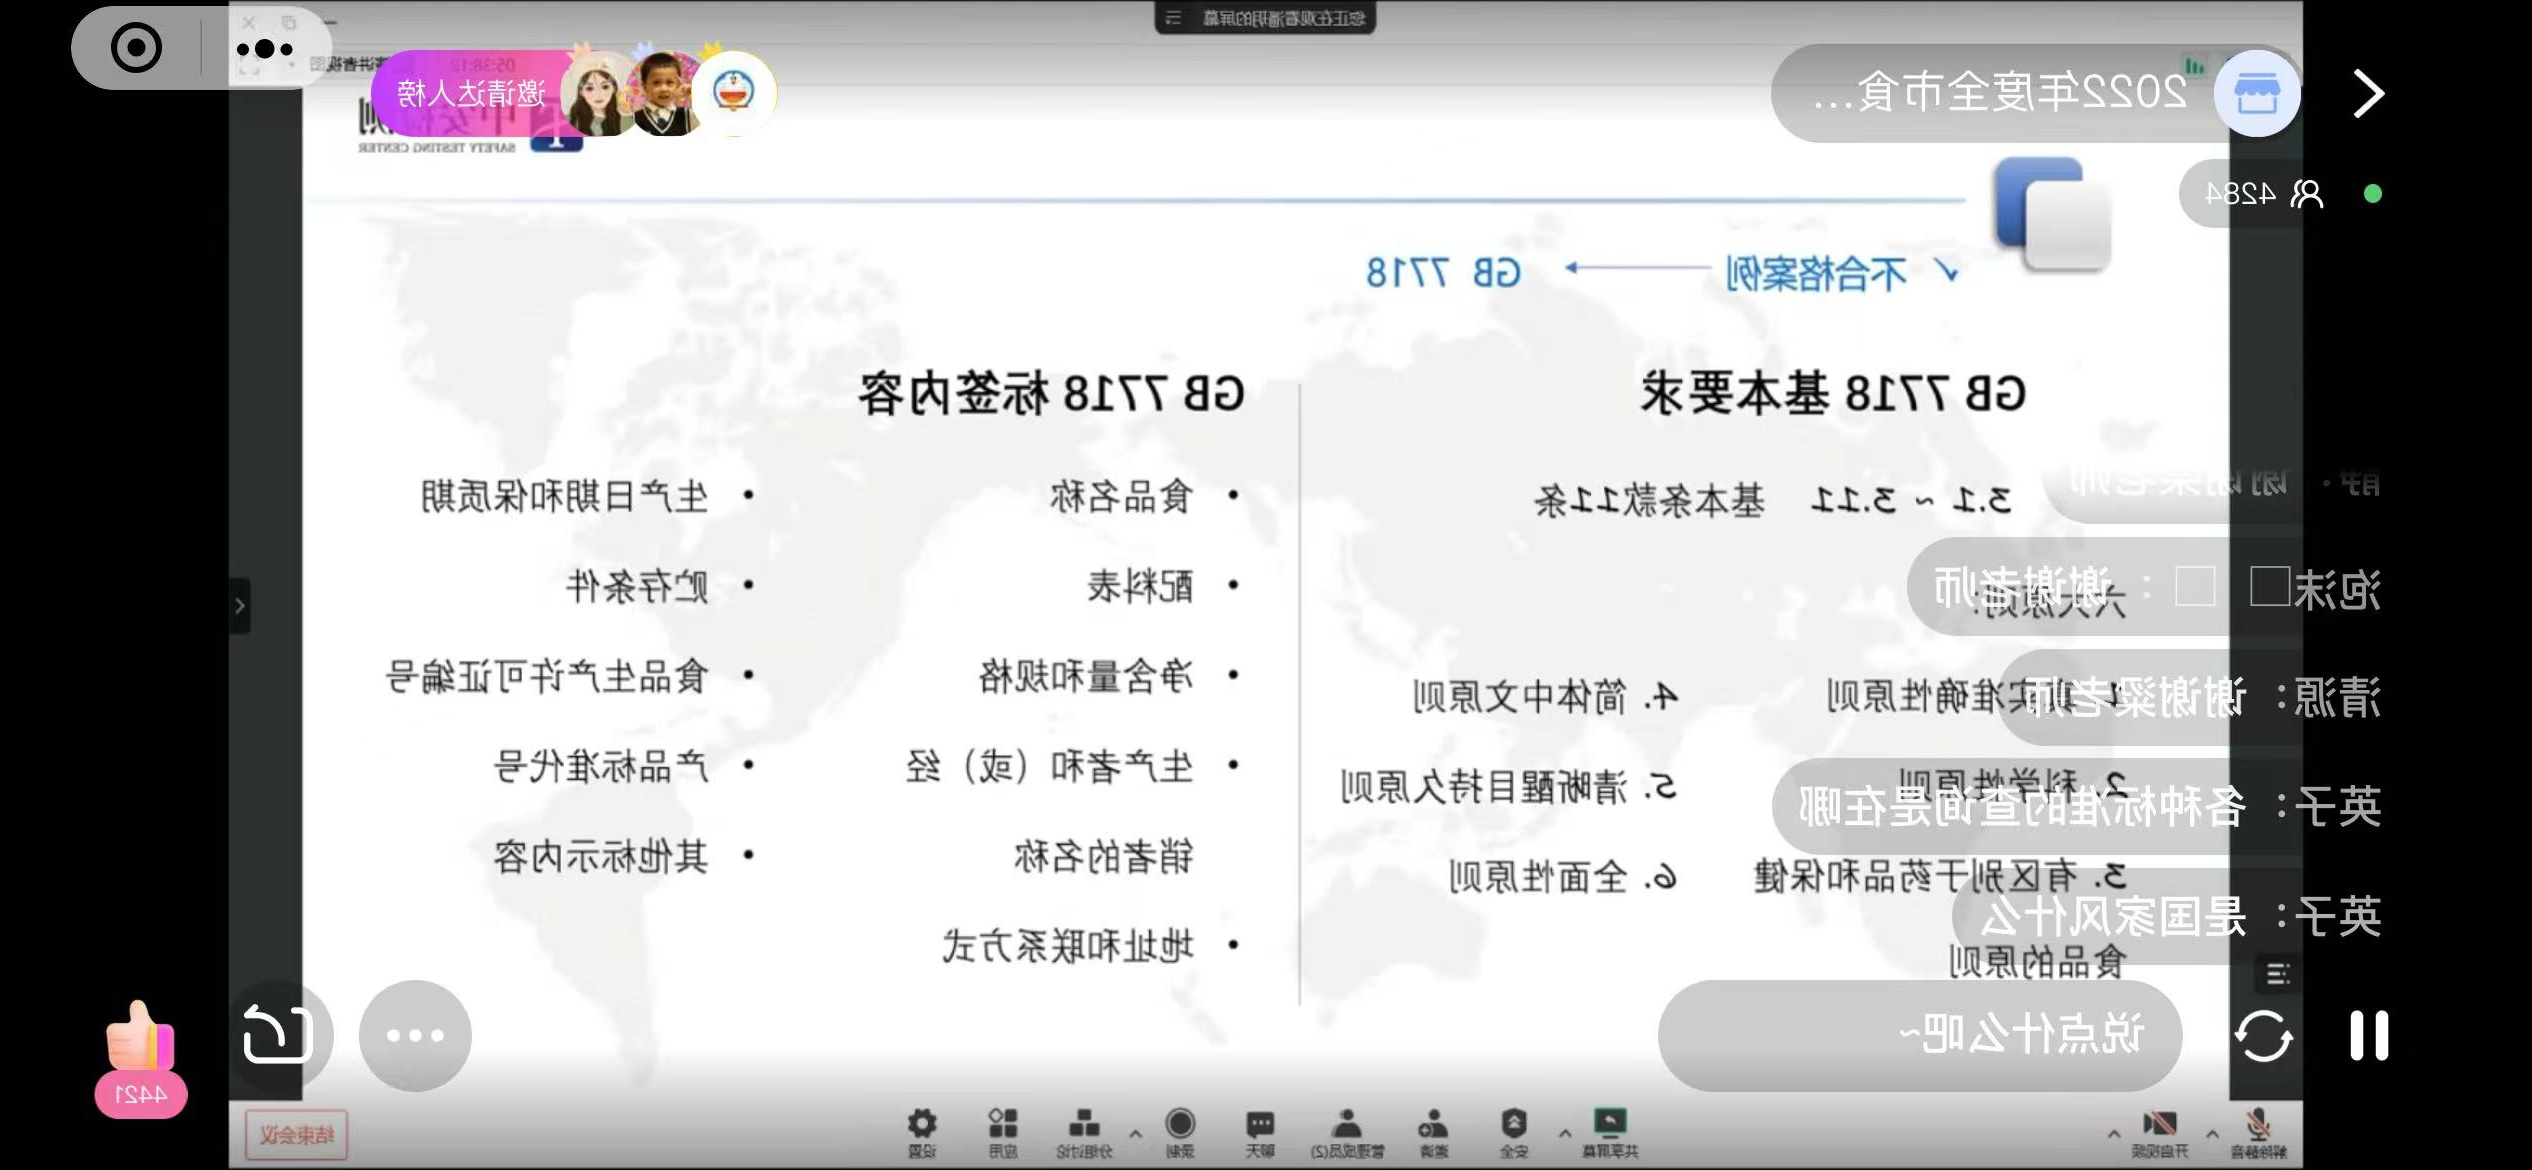The height and width of the screenshot is (1170, 2532).
Task: Click the rotate screen icon
Action: pos(278,1036)
